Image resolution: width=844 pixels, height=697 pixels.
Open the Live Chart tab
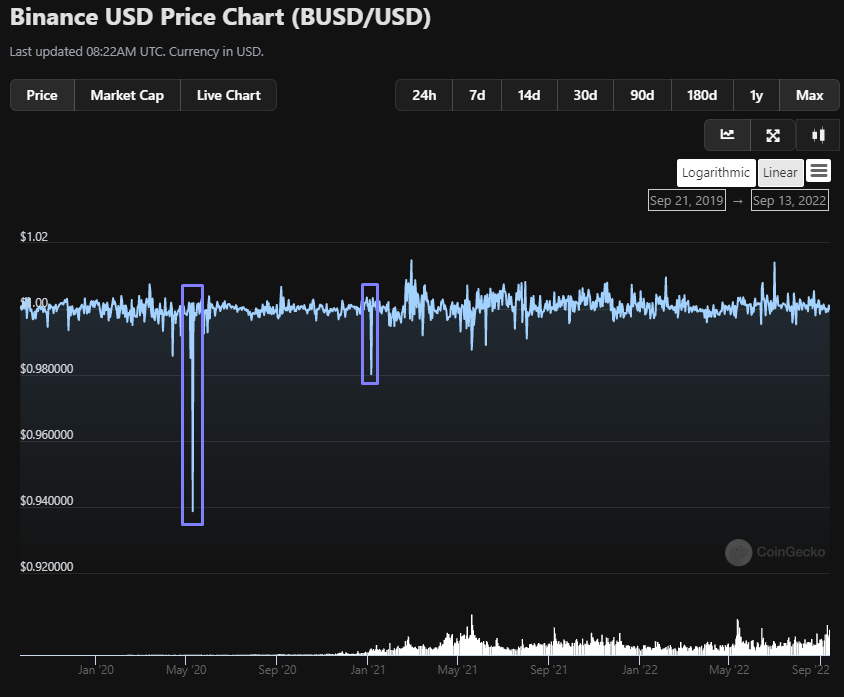(229, 95)
